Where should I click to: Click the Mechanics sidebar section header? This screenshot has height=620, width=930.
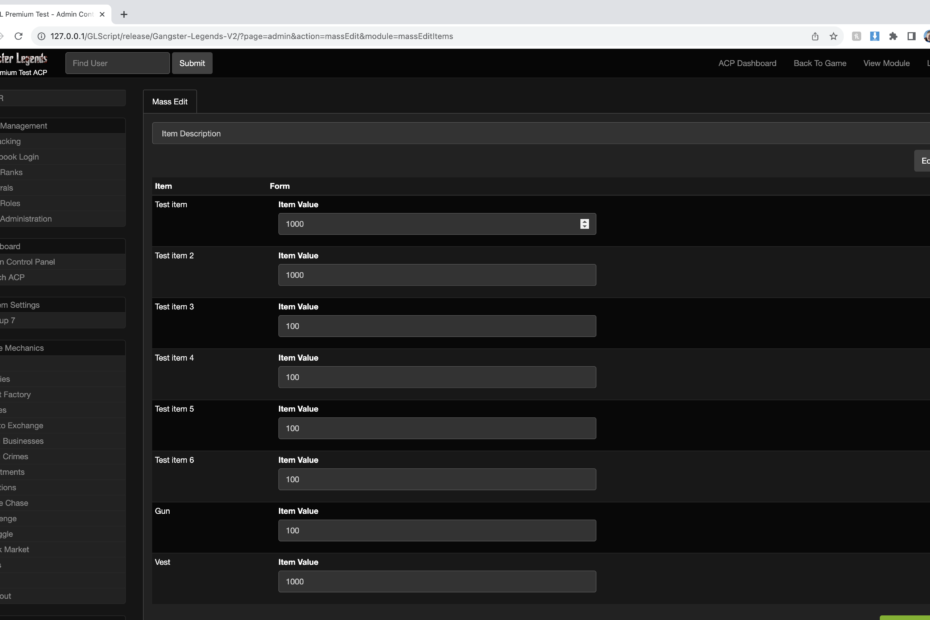22,348
